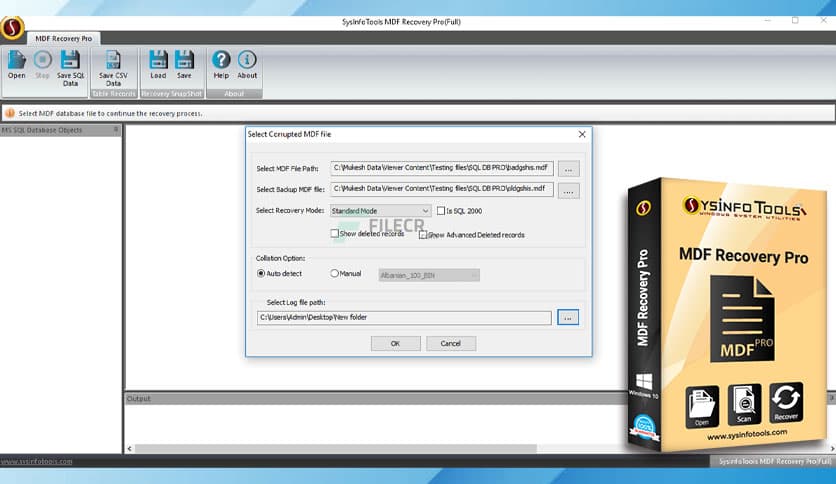Cancel the Select Corrupted MDF dialog

tap(451, 343)
